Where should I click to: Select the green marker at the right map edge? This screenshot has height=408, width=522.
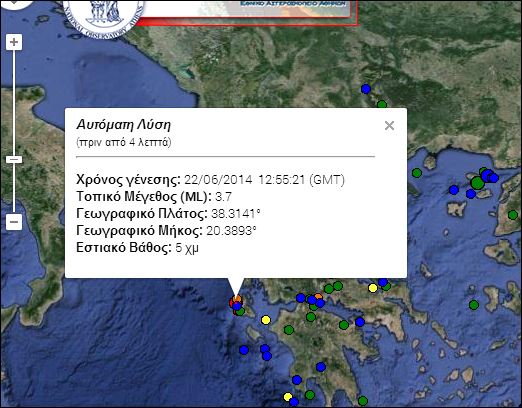pos(513,215)
